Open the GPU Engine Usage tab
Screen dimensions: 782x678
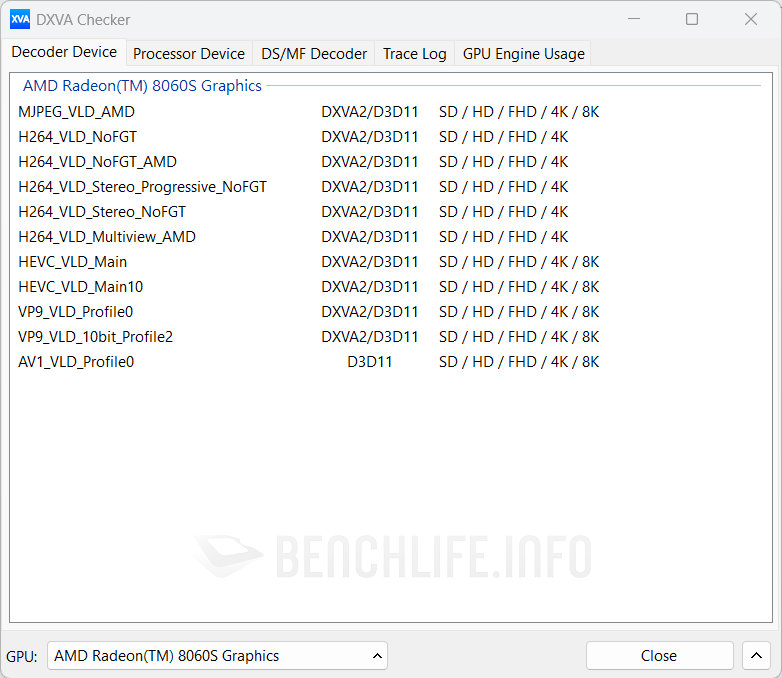pyautogui.click(x=523, y=54)
